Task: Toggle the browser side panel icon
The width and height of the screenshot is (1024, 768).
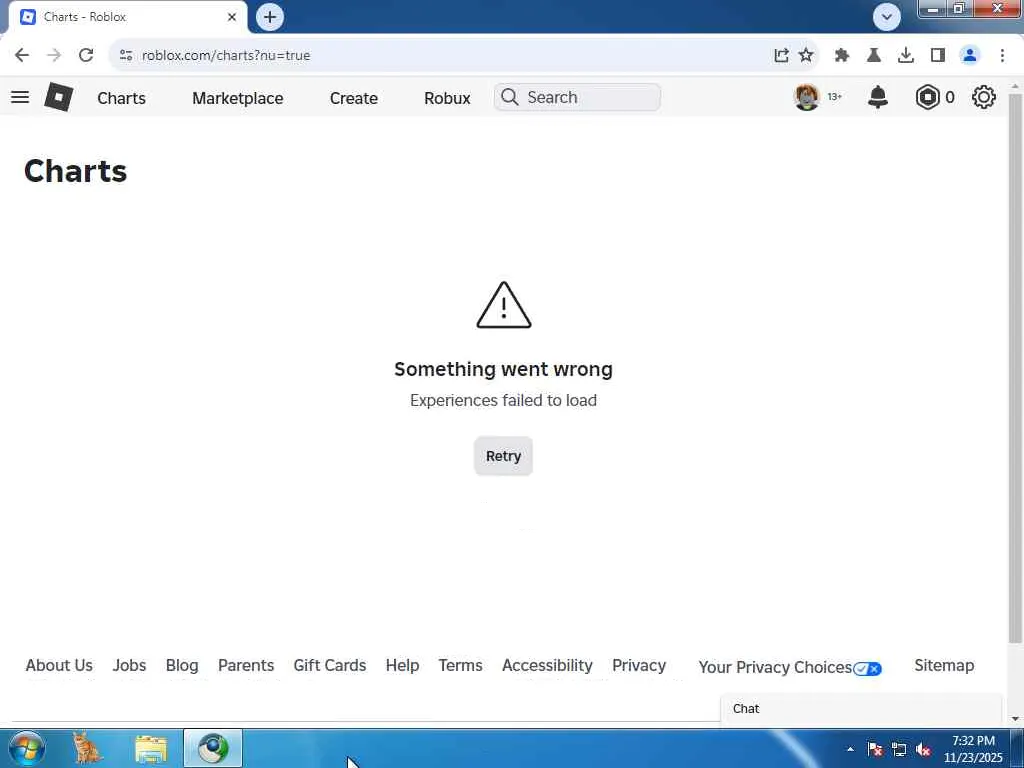Action: (938, 55)
